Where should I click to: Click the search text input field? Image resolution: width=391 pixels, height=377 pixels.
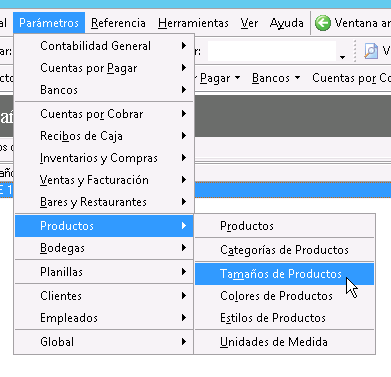point(272,51)
